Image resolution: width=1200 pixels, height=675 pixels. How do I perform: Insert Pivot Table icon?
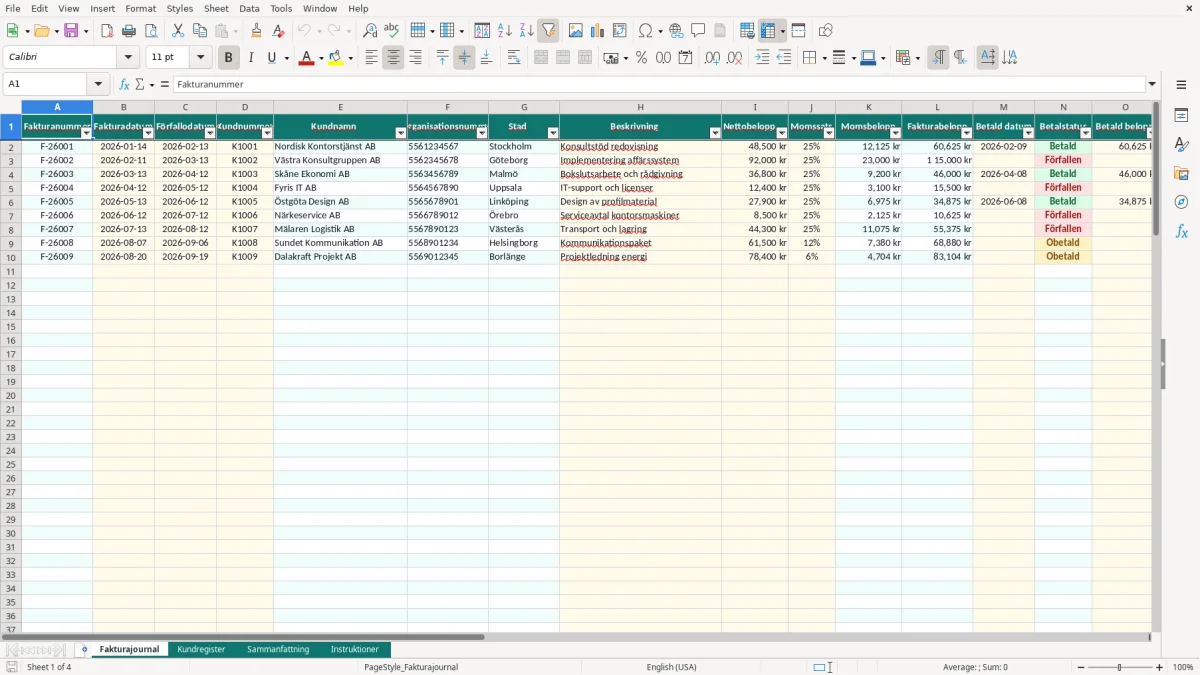[620, 31]
